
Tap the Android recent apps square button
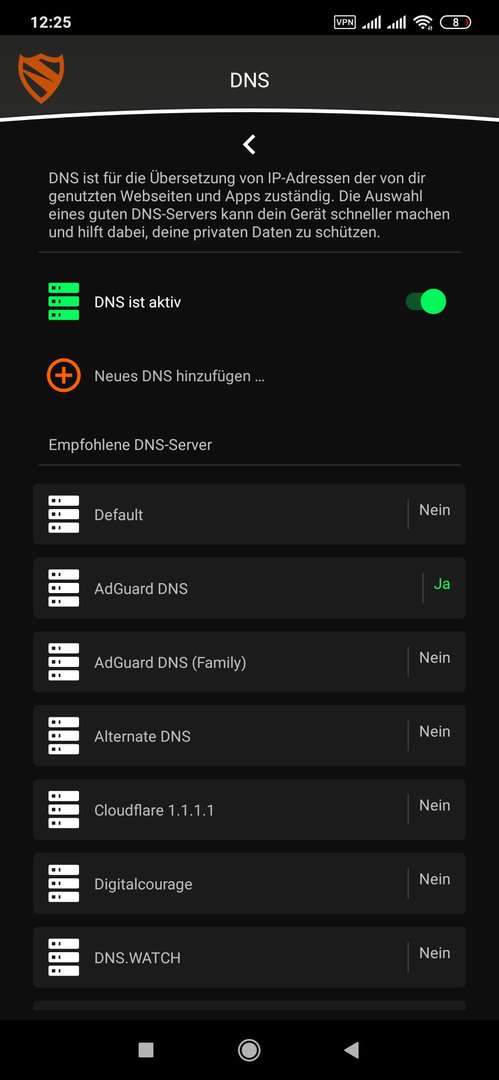click(x=145, y=1050)
